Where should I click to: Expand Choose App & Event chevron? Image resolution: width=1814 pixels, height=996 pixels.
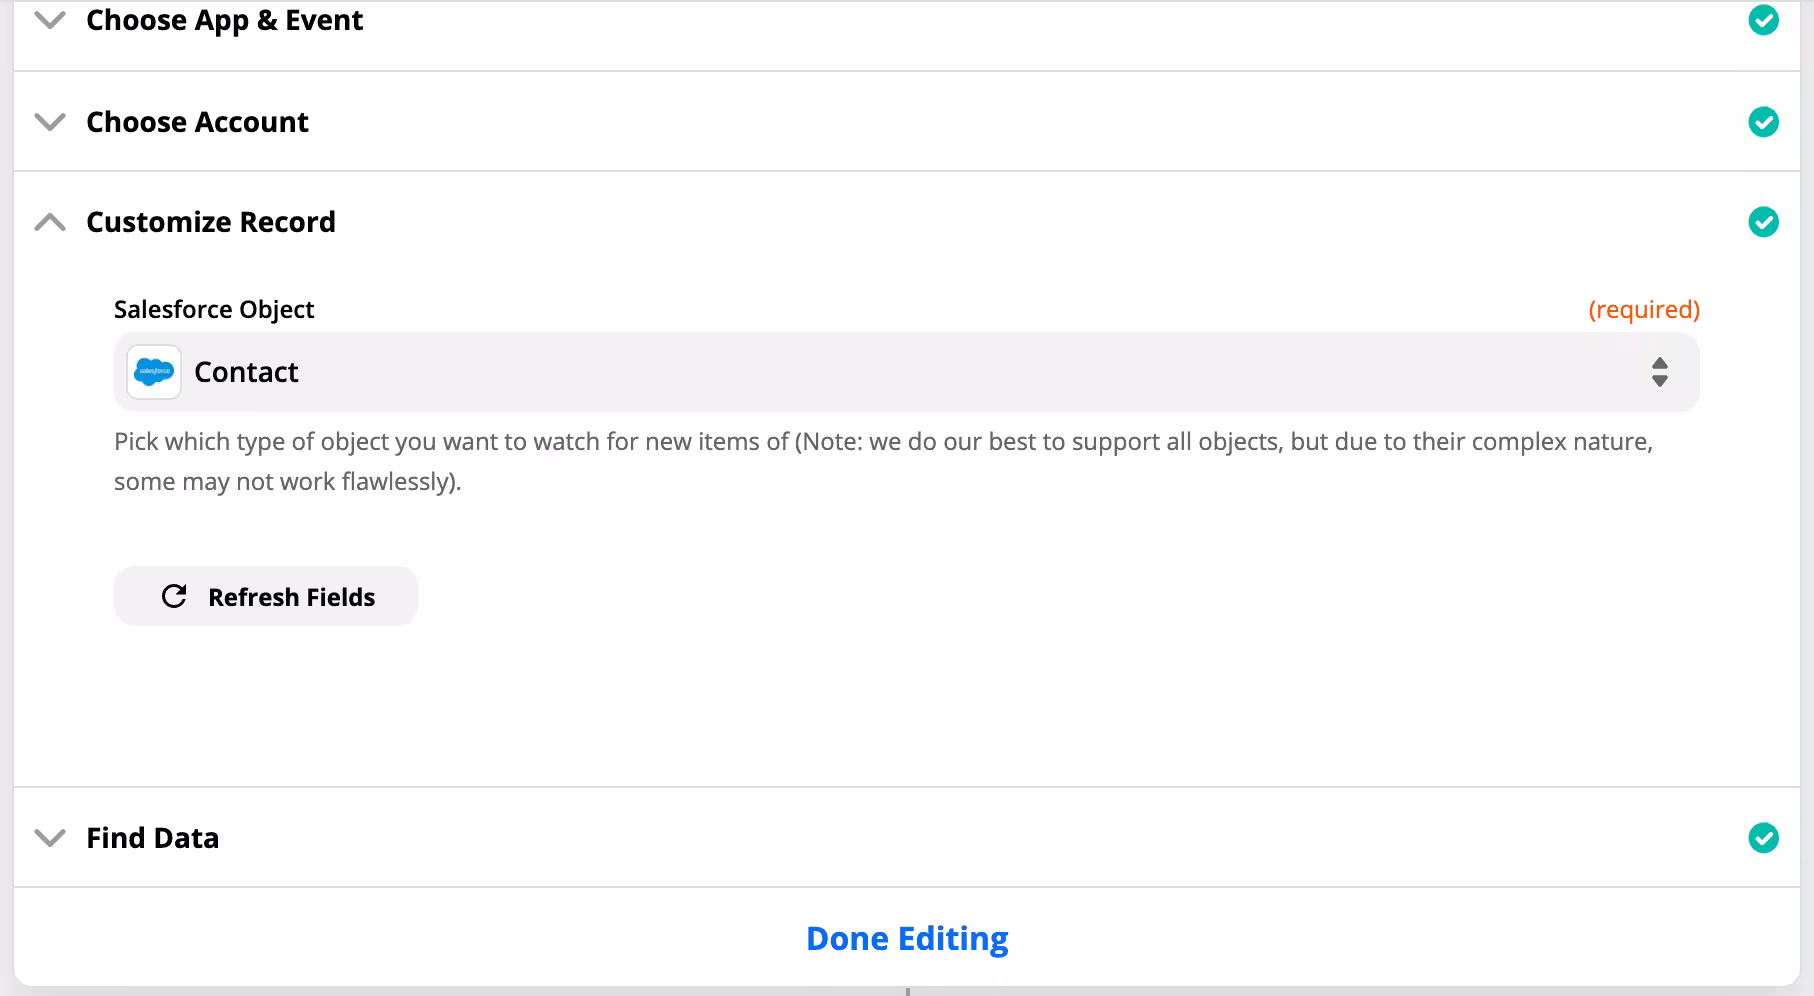[x=50, y=20]
